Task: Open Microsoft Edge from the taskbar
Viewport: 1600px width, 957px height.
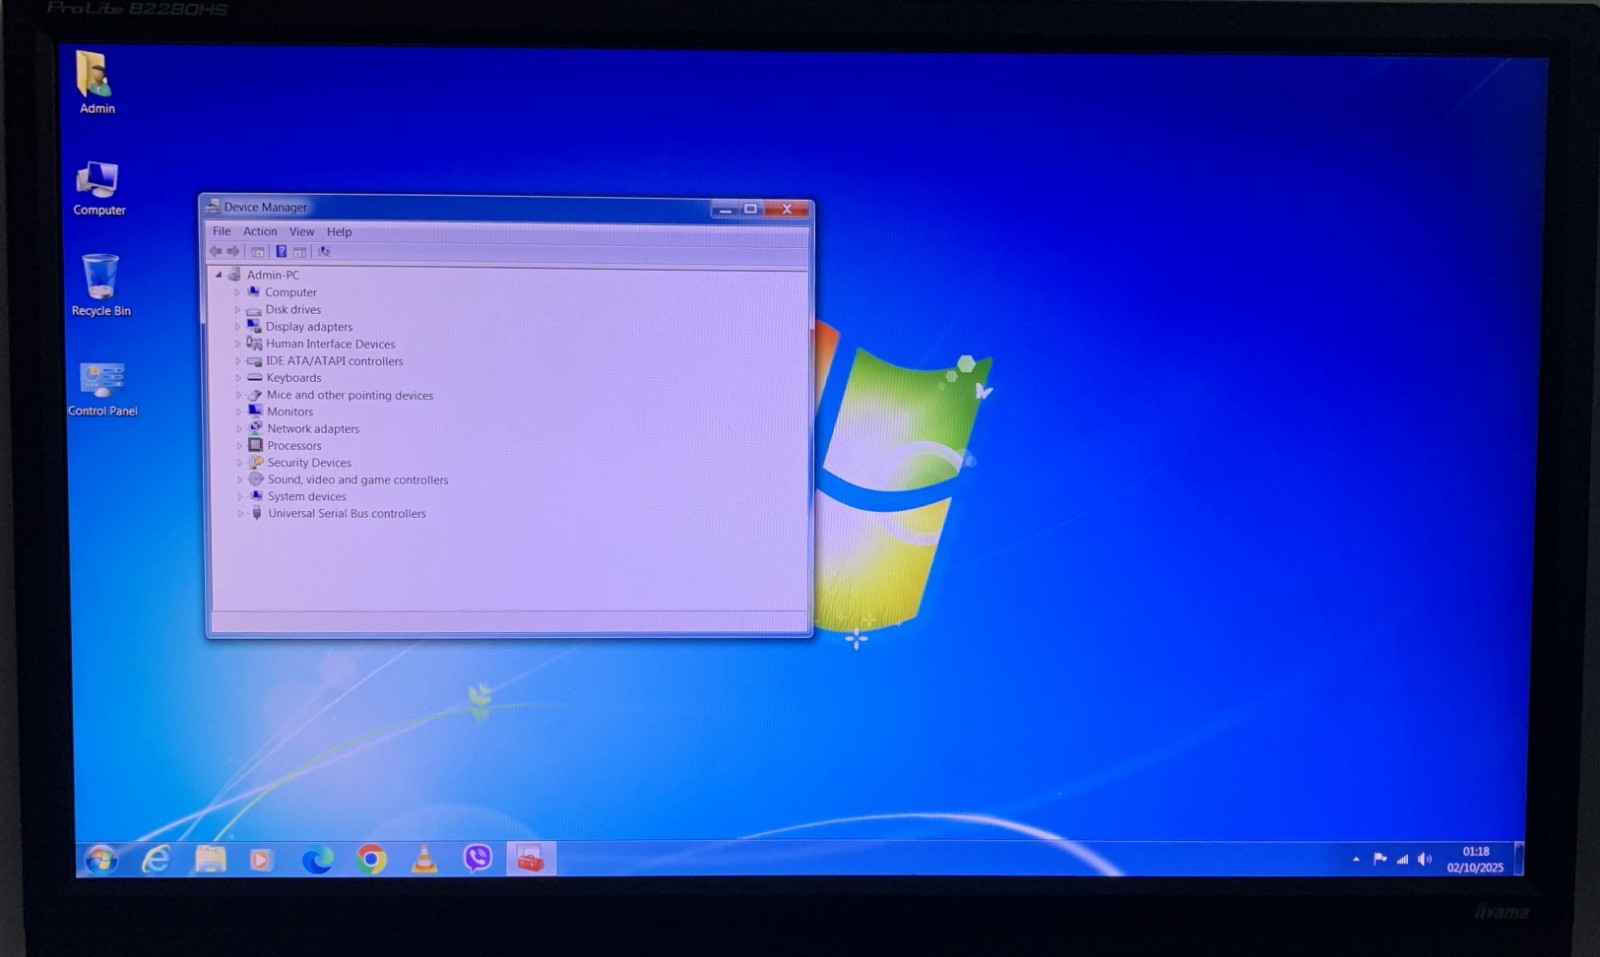Action: coord(318,859)
